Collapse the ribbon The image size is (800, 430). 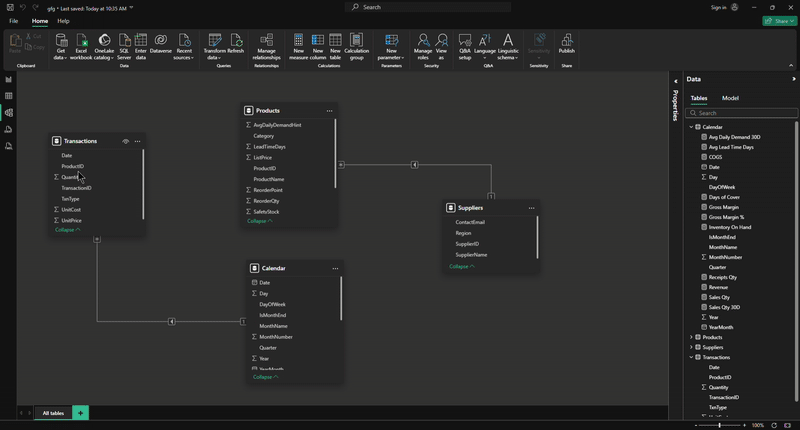pos(791,66)
